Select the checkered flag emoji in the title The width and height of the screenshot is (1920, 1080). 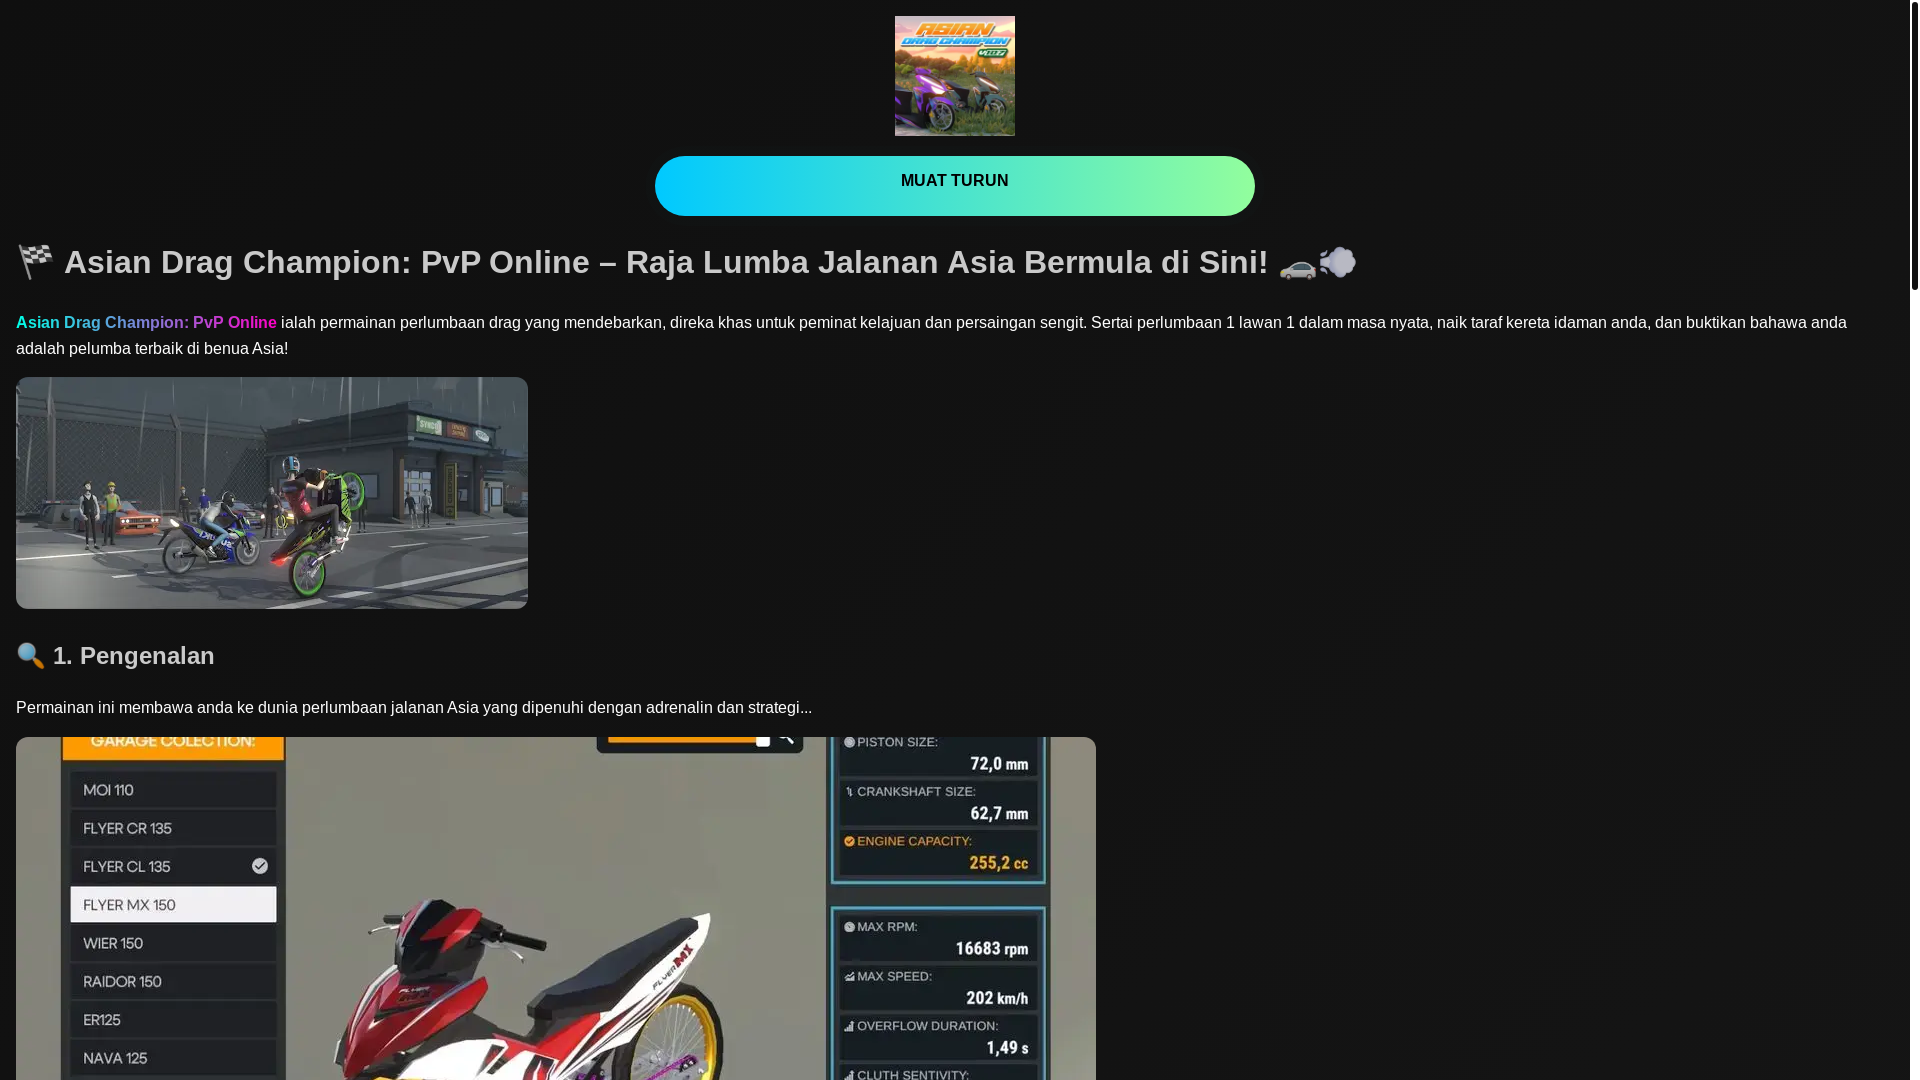click(35, 262)
